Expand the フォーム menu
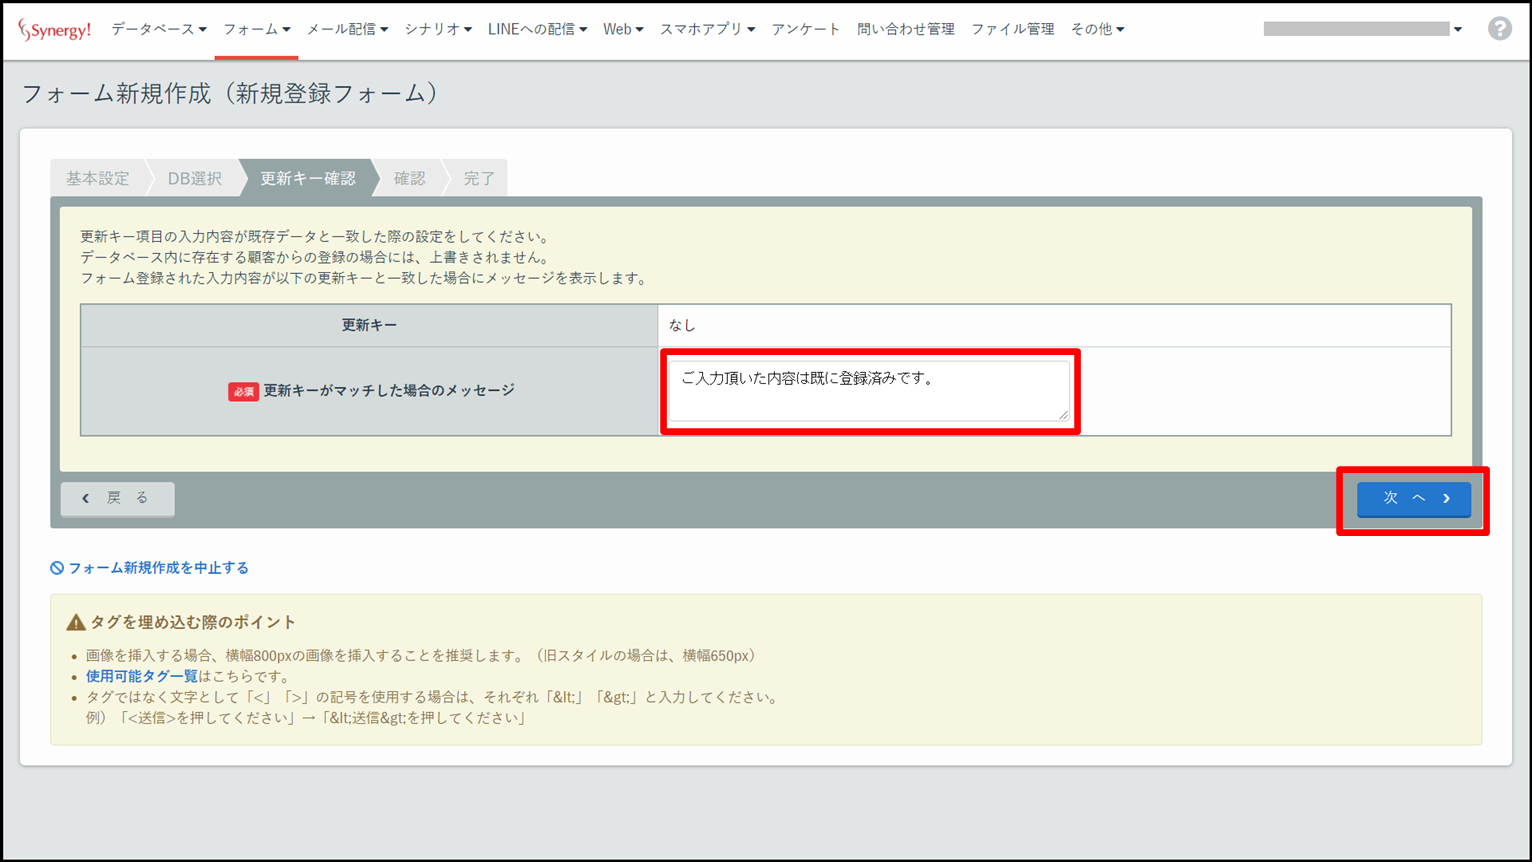 coord(256,30)
